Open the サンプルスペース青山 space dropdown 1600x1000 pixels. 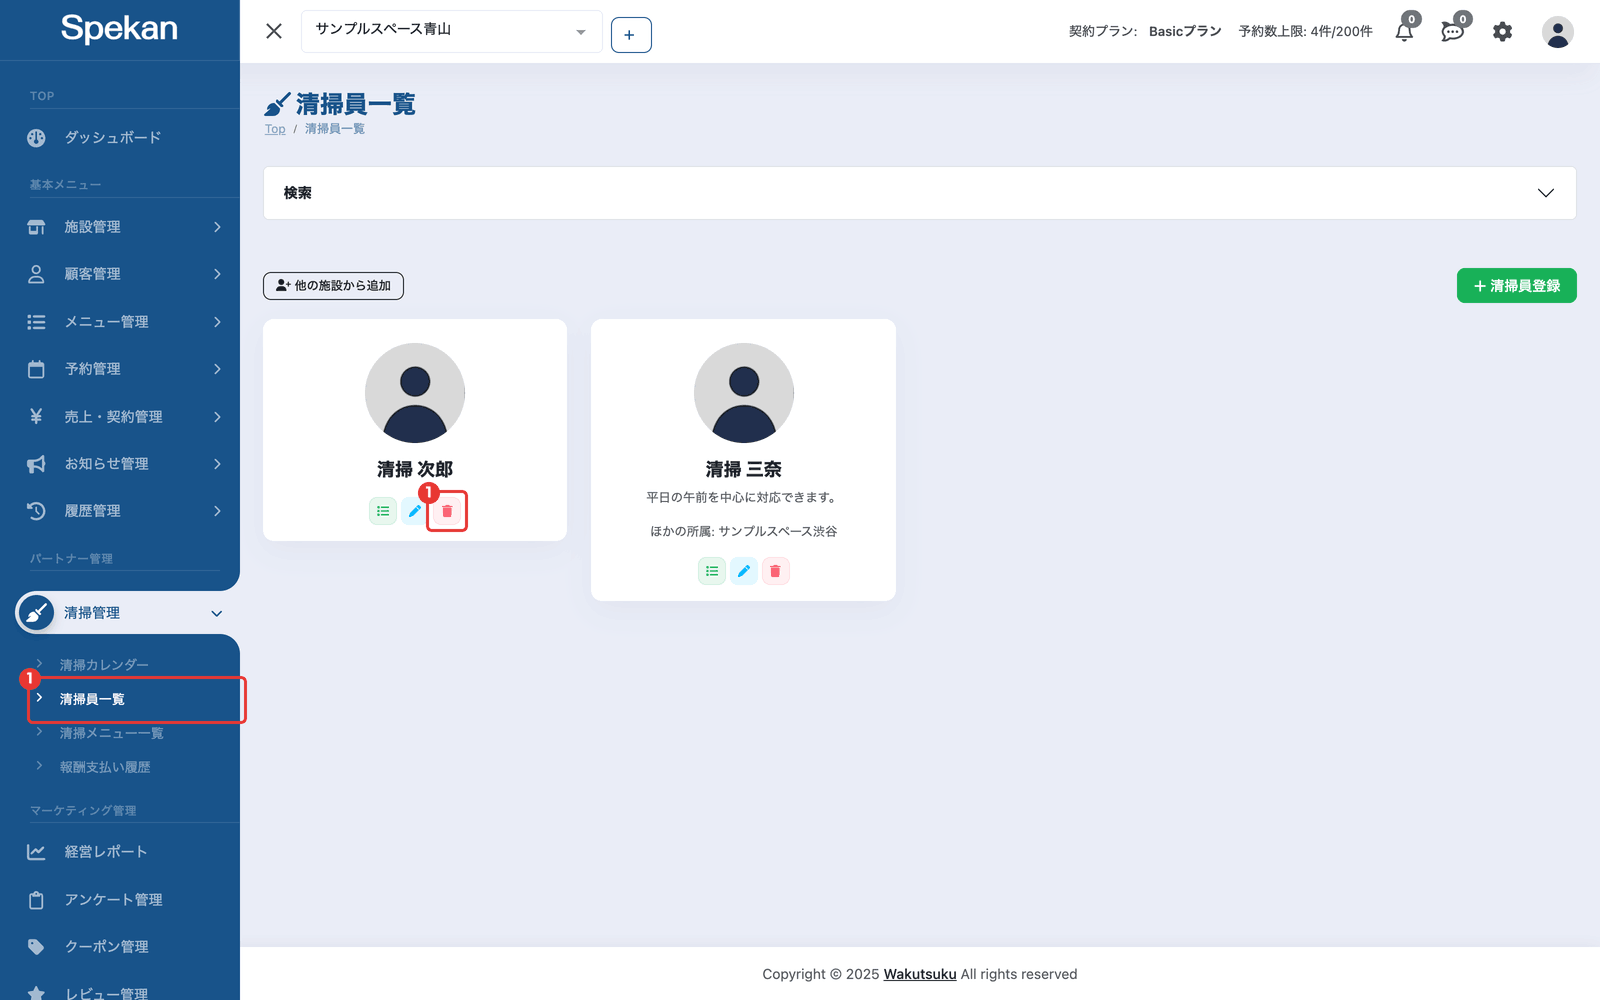coord(452,31)
